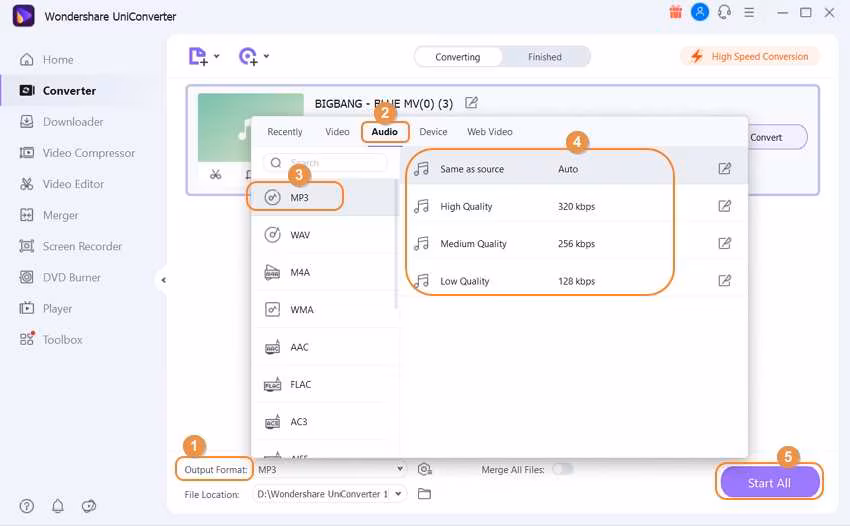Choose AC3 audio format
850x526 pixels.
tap(324, 422)
